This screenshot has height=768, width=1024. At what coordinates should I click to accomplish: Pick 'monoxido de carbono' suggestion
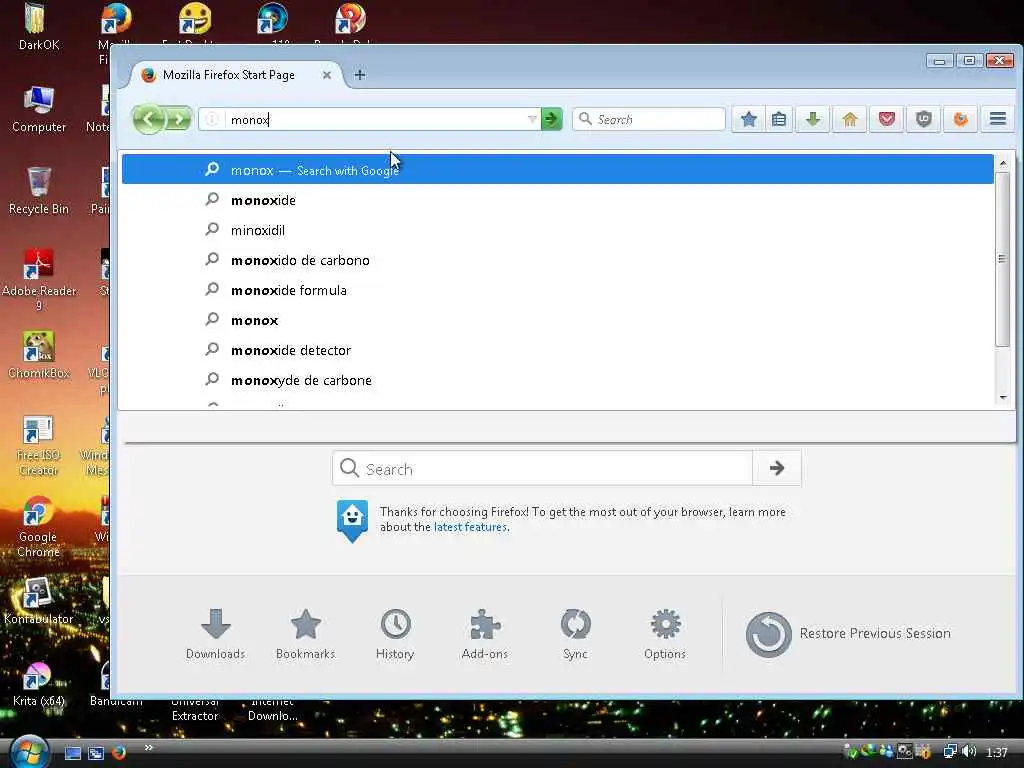(557, 260)
